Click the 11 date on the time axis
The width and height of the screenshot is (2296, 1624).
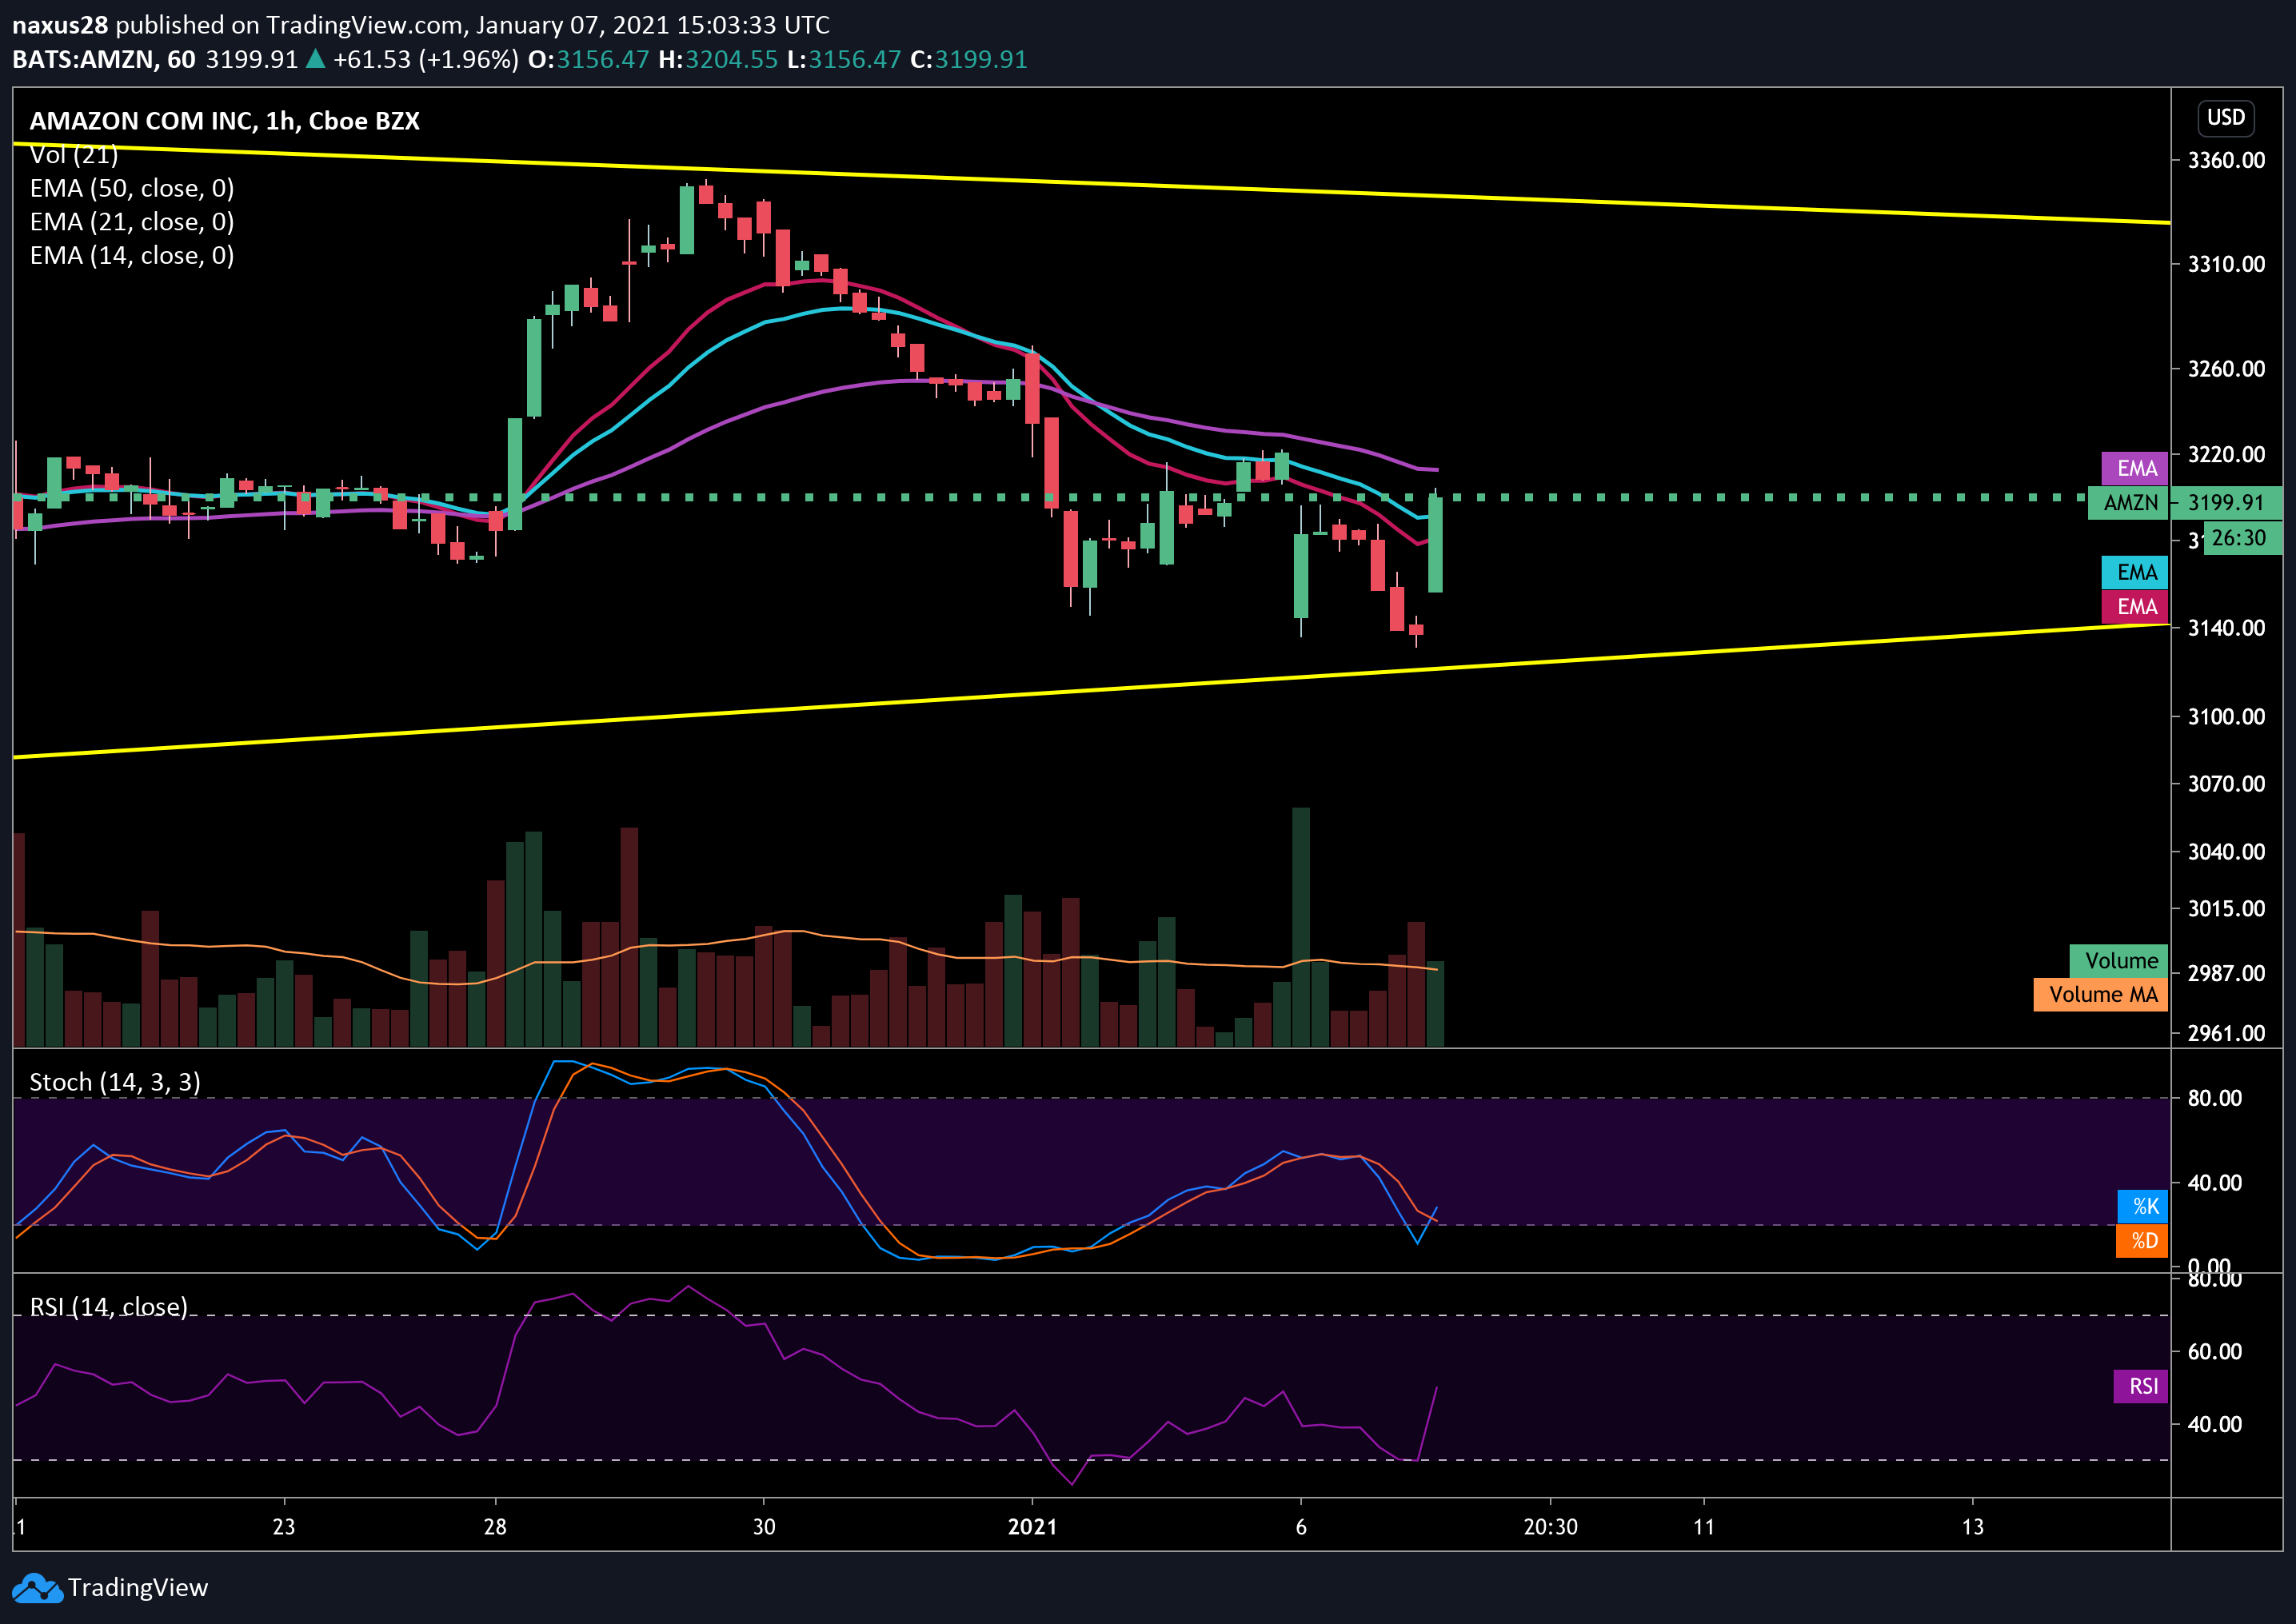coord(1704,1527)
